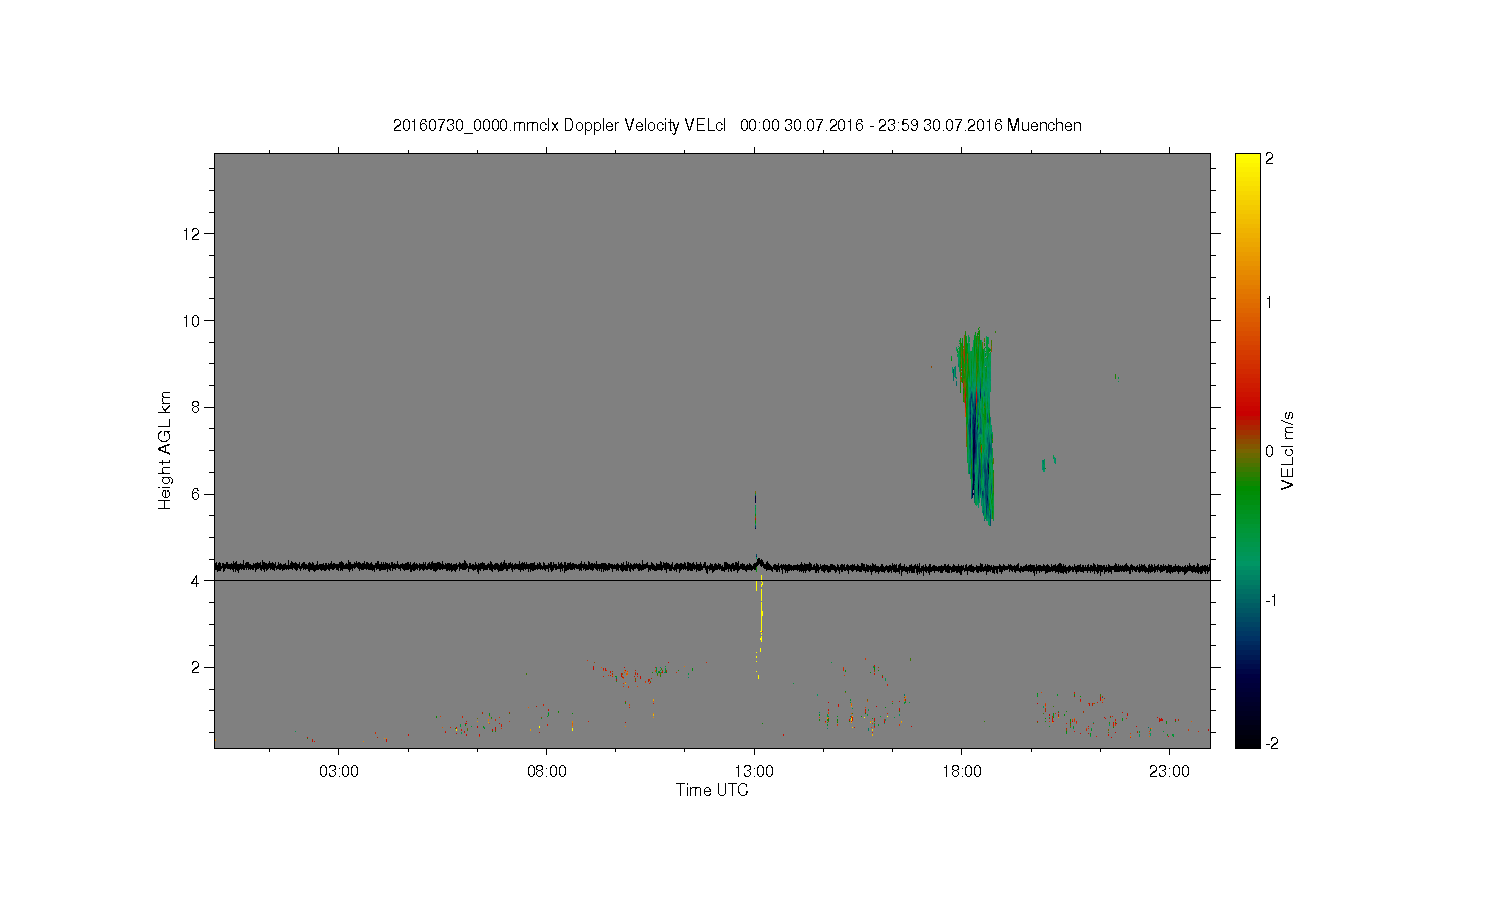Image resolution: width=1500 pixels, height=900 pixels.
Task: Click the colorbar tick label 0
Action: point(1269,451)
